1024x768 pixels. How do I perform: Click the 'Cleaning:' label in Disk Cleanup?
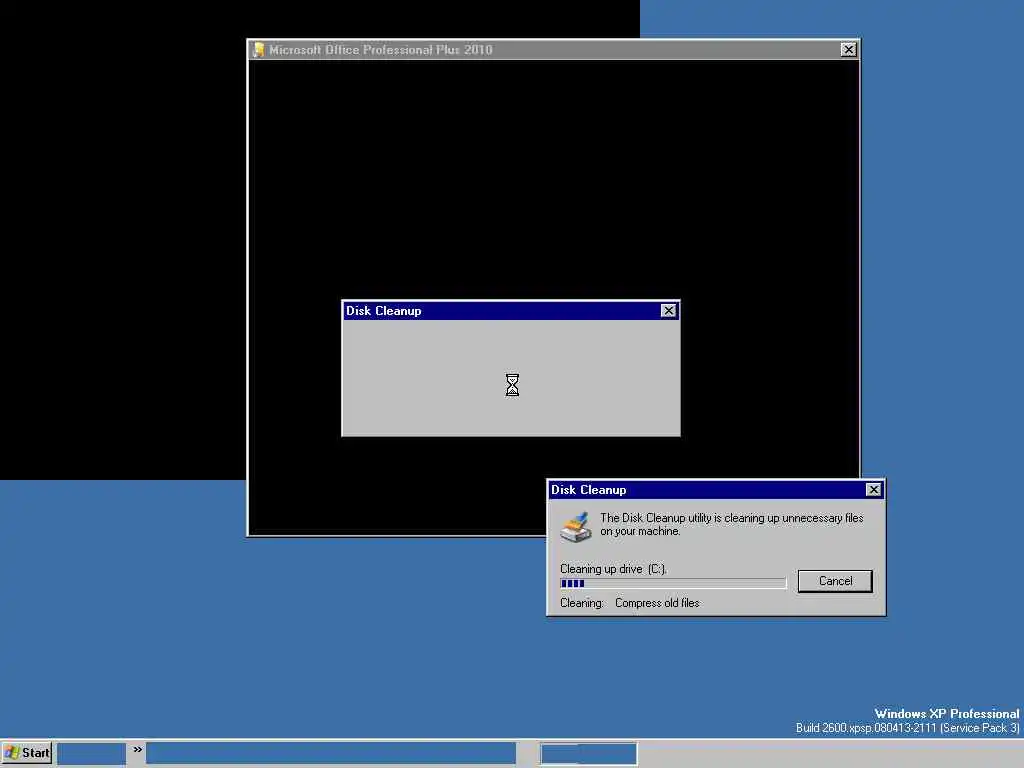pos(581,603)
